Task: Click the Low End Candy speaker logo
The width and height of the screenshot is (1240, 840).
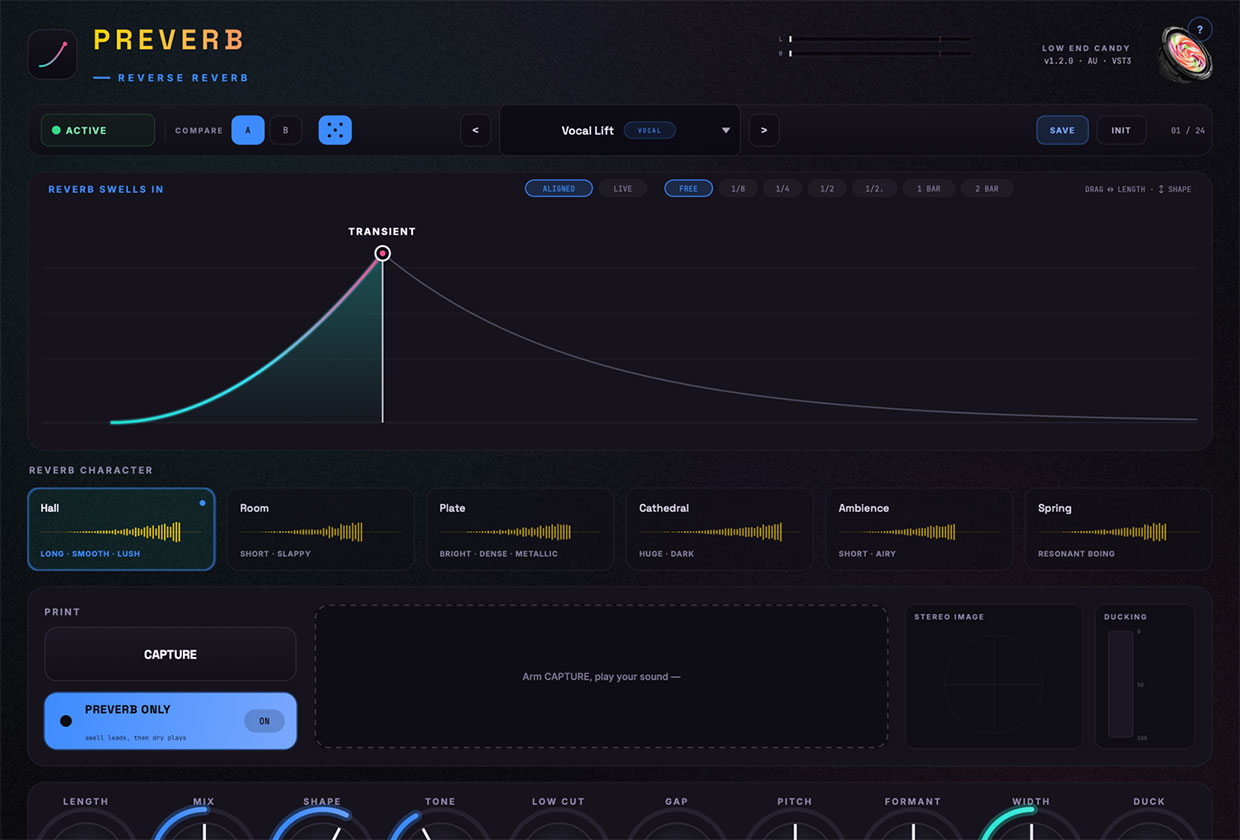Action: click(x=1186, y=54)
